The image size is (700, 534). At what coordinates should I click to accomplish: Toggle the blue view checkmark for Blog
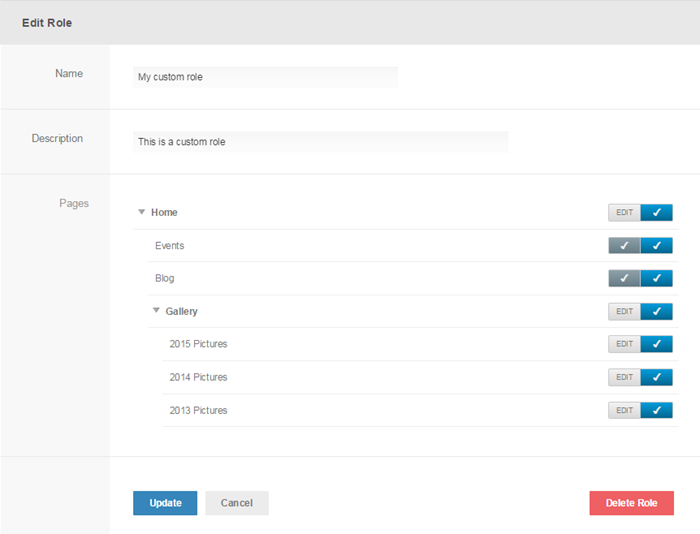656,278
